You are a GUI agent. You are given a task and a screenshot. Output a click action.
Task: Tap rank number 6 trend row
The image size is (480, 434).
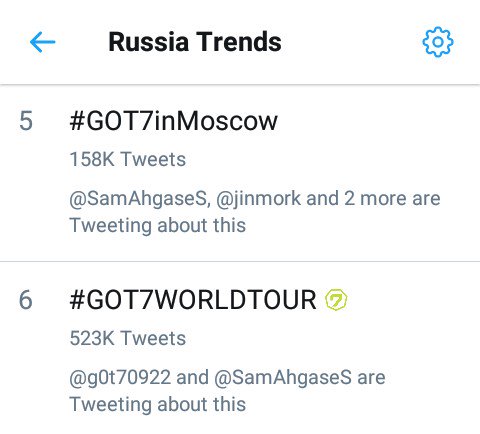click(x=240, y=348)
